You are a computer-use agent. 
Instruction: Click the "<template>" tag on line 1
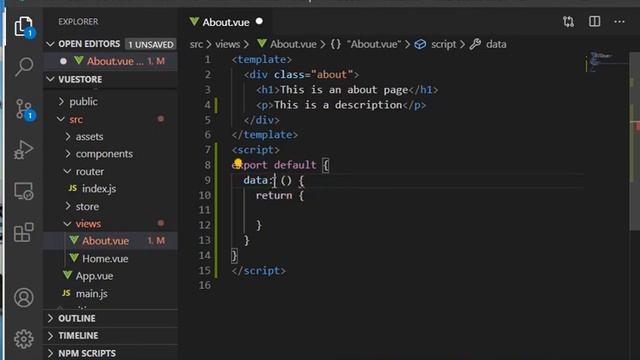coord(262,60)
